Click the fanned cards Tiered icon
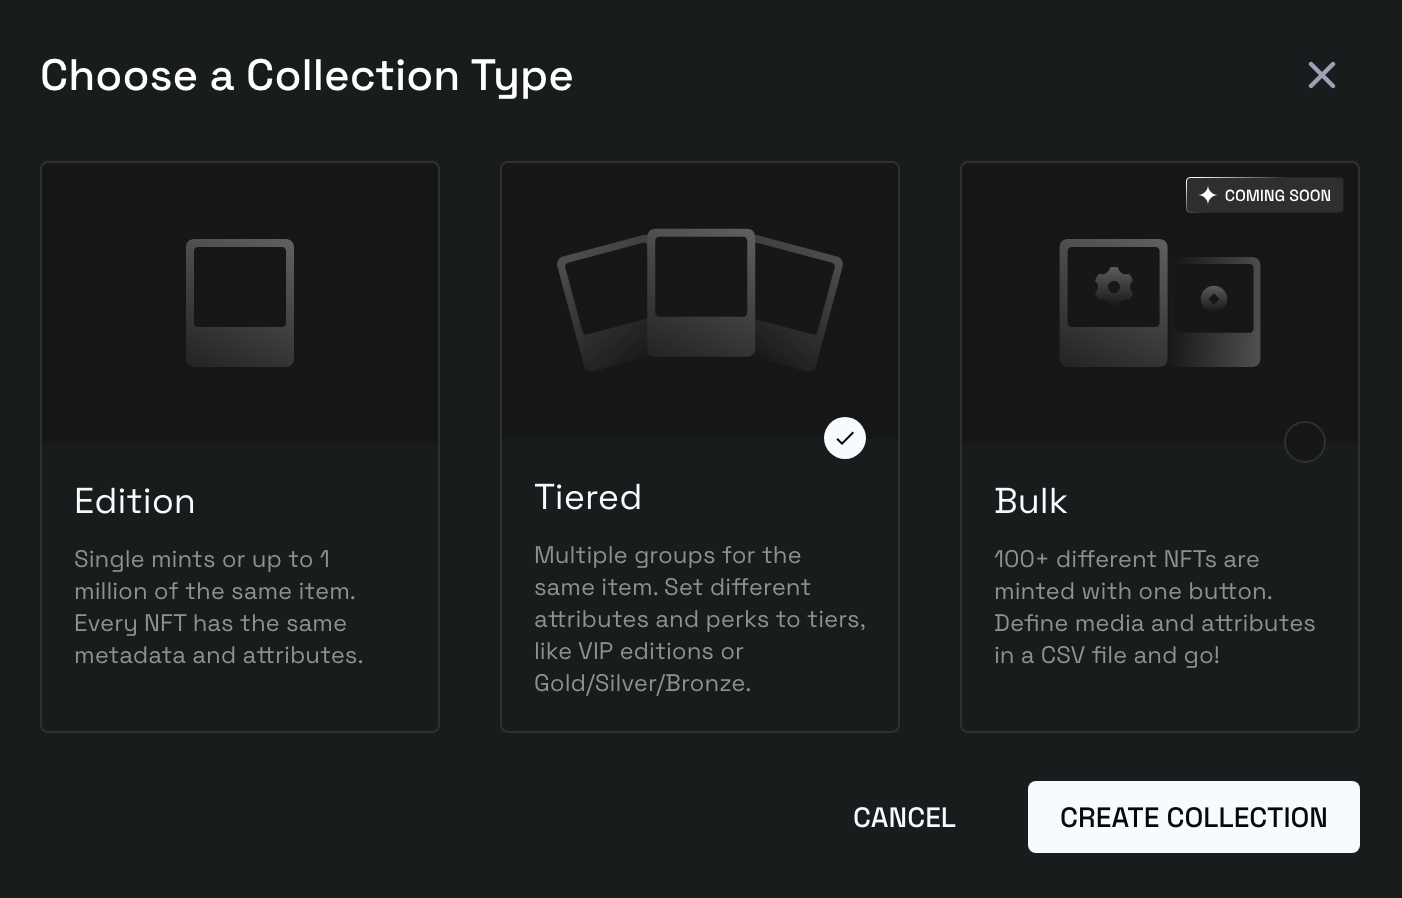 pyautogui.click(x=700, y=300)
